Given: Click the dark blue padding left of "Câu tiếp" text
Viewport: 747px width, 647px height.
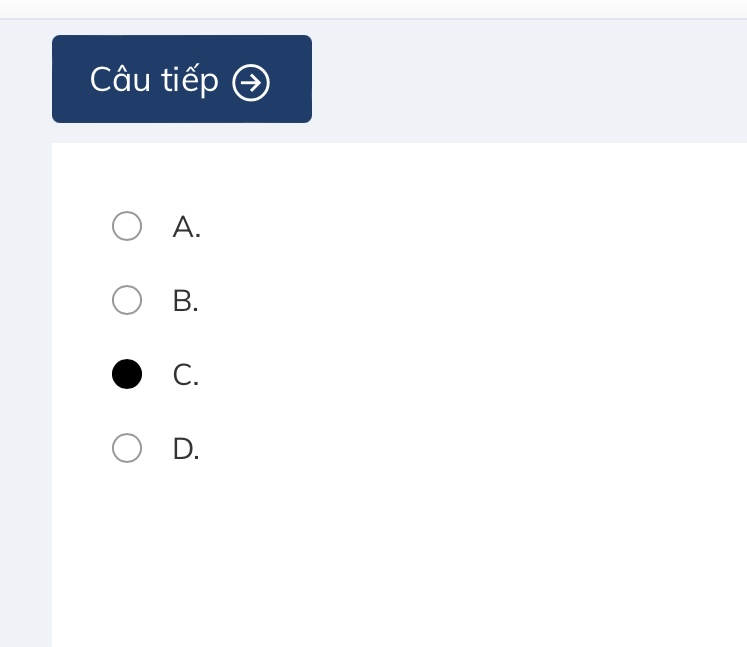Looking at the screenshot, I should coord(70,79).
